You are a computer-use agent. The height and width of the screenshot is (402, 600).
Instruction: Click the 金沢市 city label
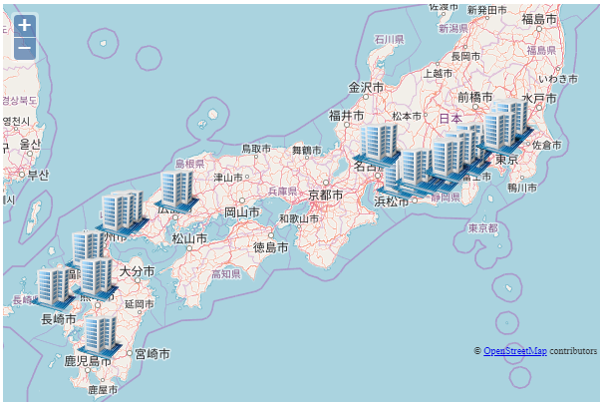[x=366, y=88]
